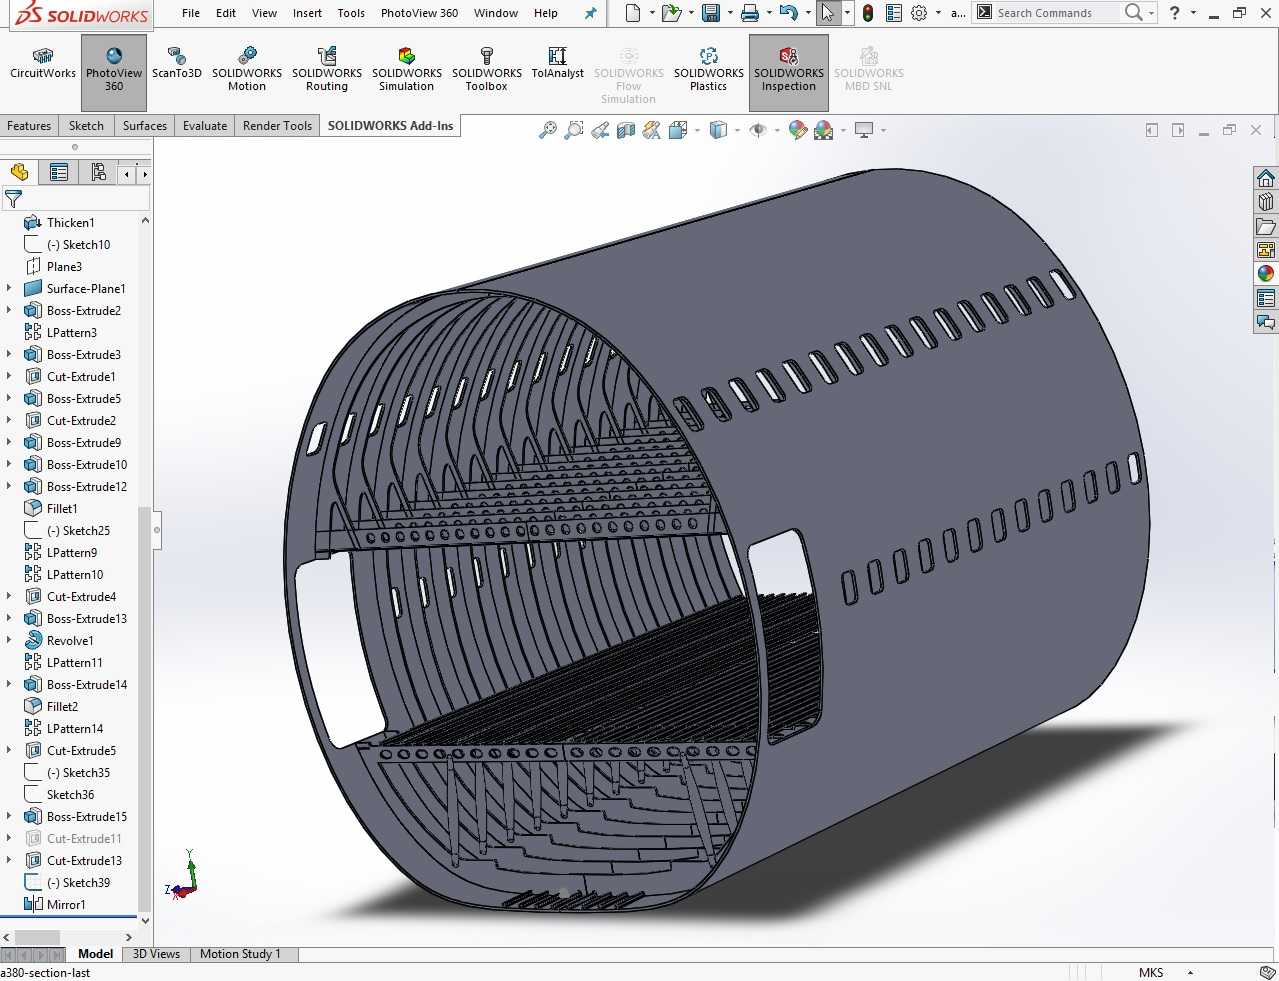This screenshot has width=1279, height=981.
Task: Enable SOLIDWORKS Simulation add-in
Action: (407, 70)
